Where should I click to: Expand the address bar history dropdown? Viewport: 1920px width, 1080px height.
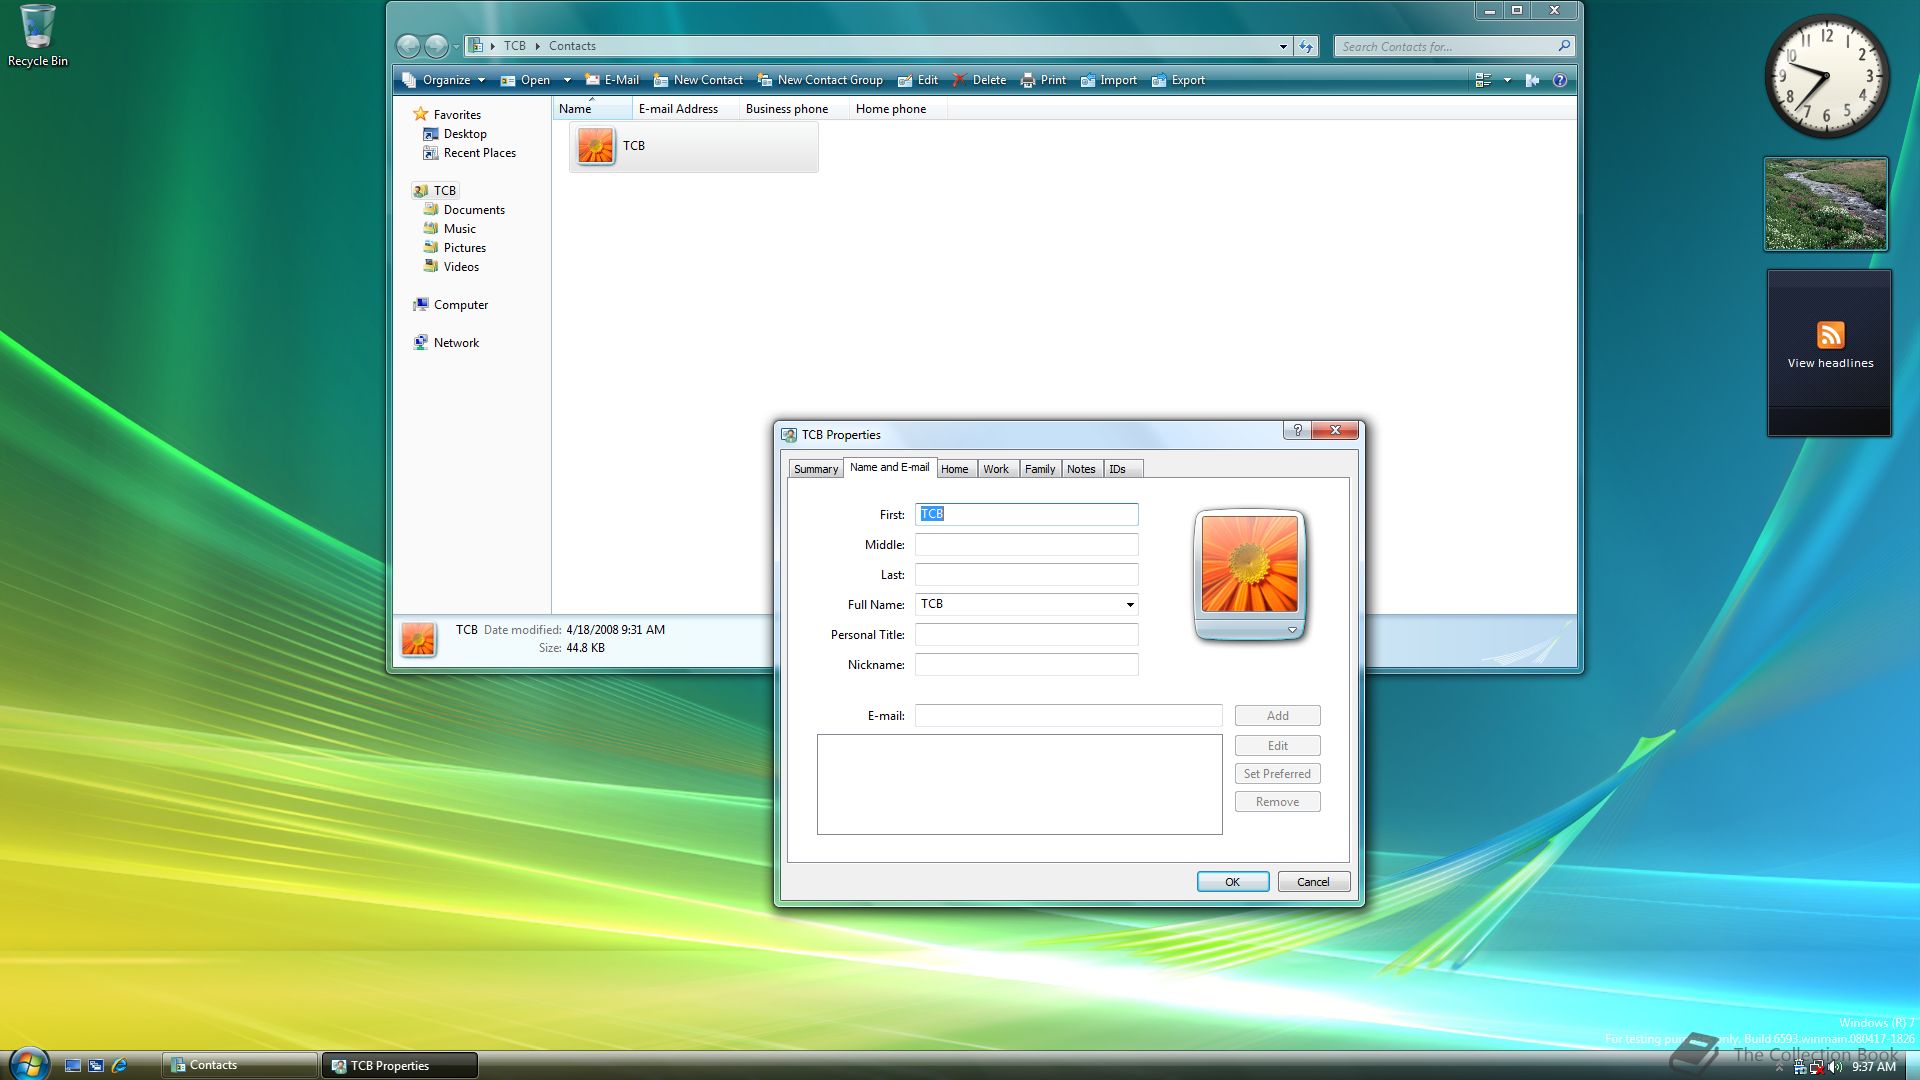pos(1283,46)
